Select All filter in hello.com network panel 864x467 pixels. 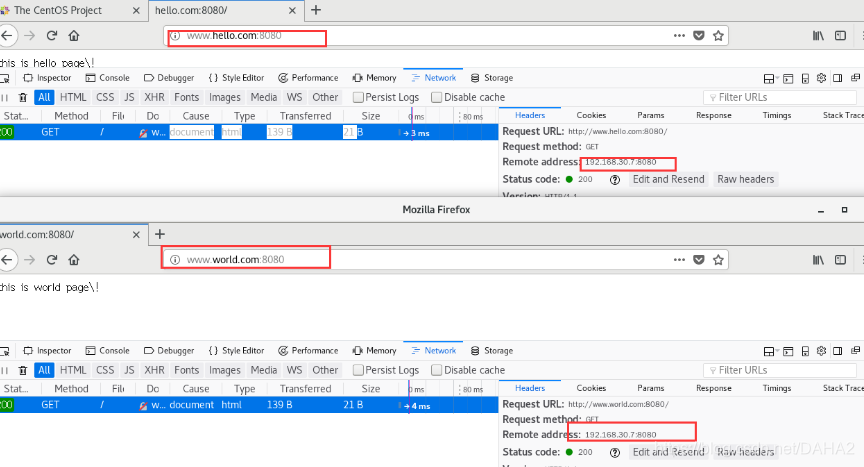[44, 97]
